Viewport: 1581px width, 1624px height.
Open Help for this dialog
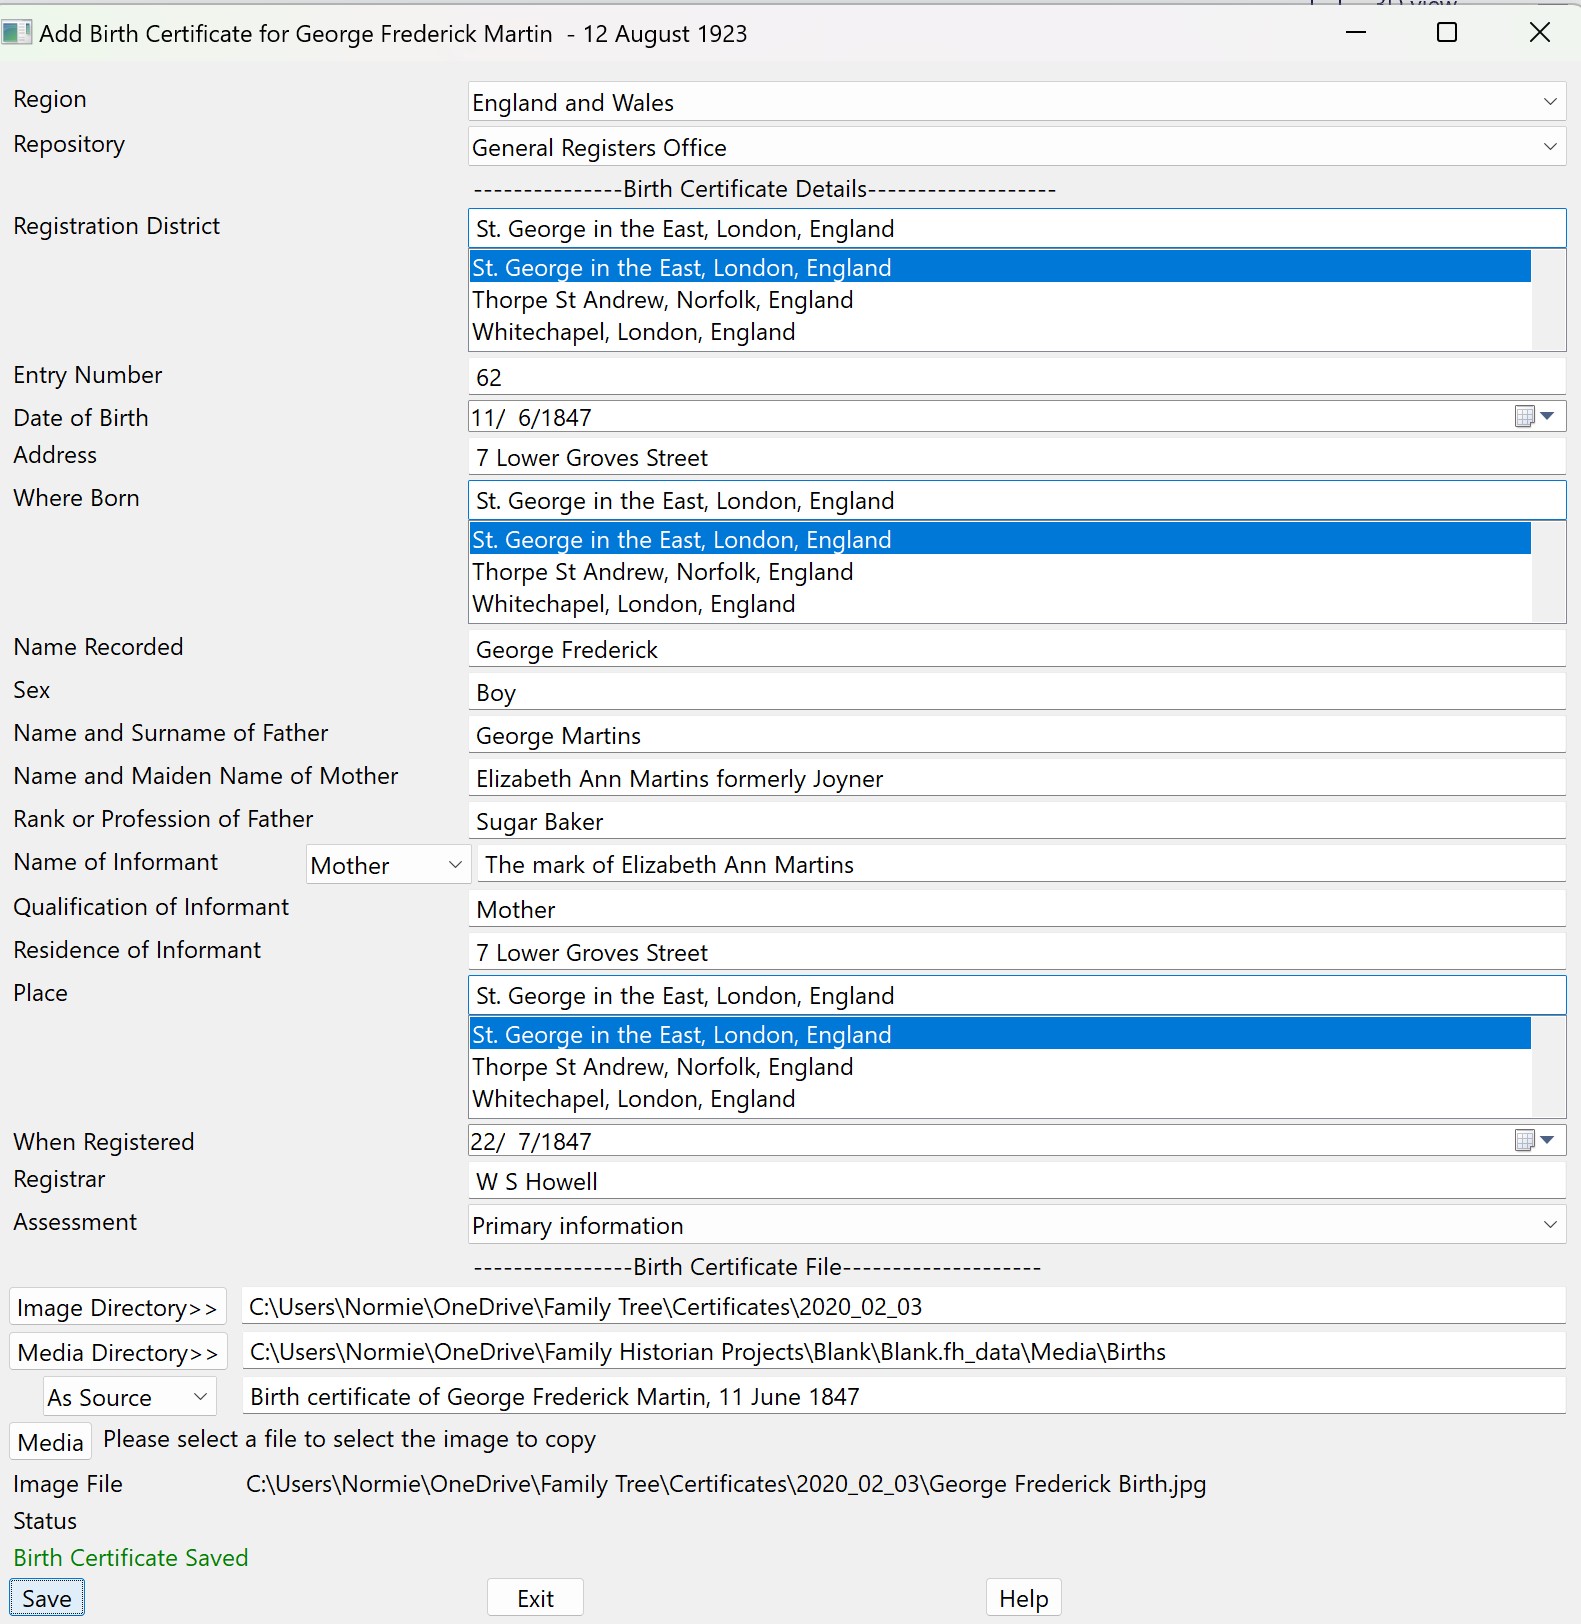click(x=1023, y=1598)
